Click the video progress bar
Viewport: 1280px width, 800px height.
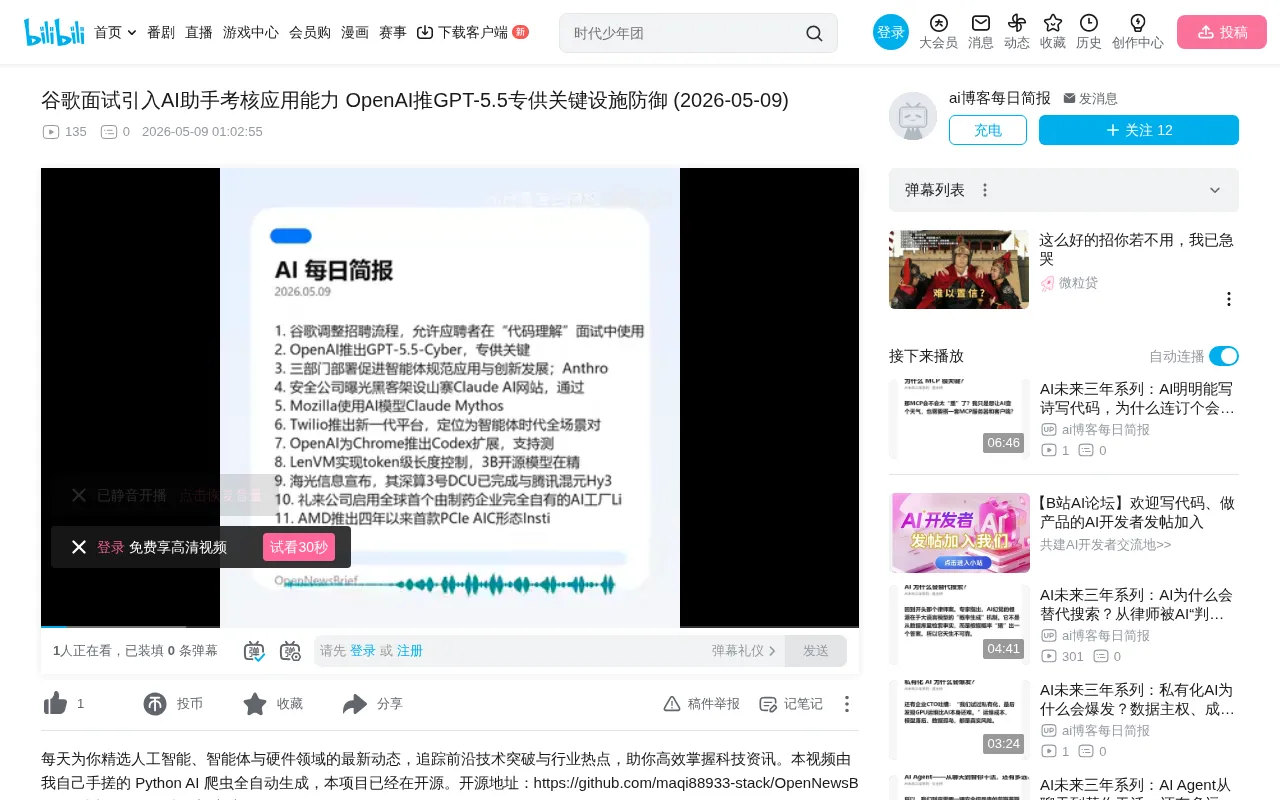point(450,626)
